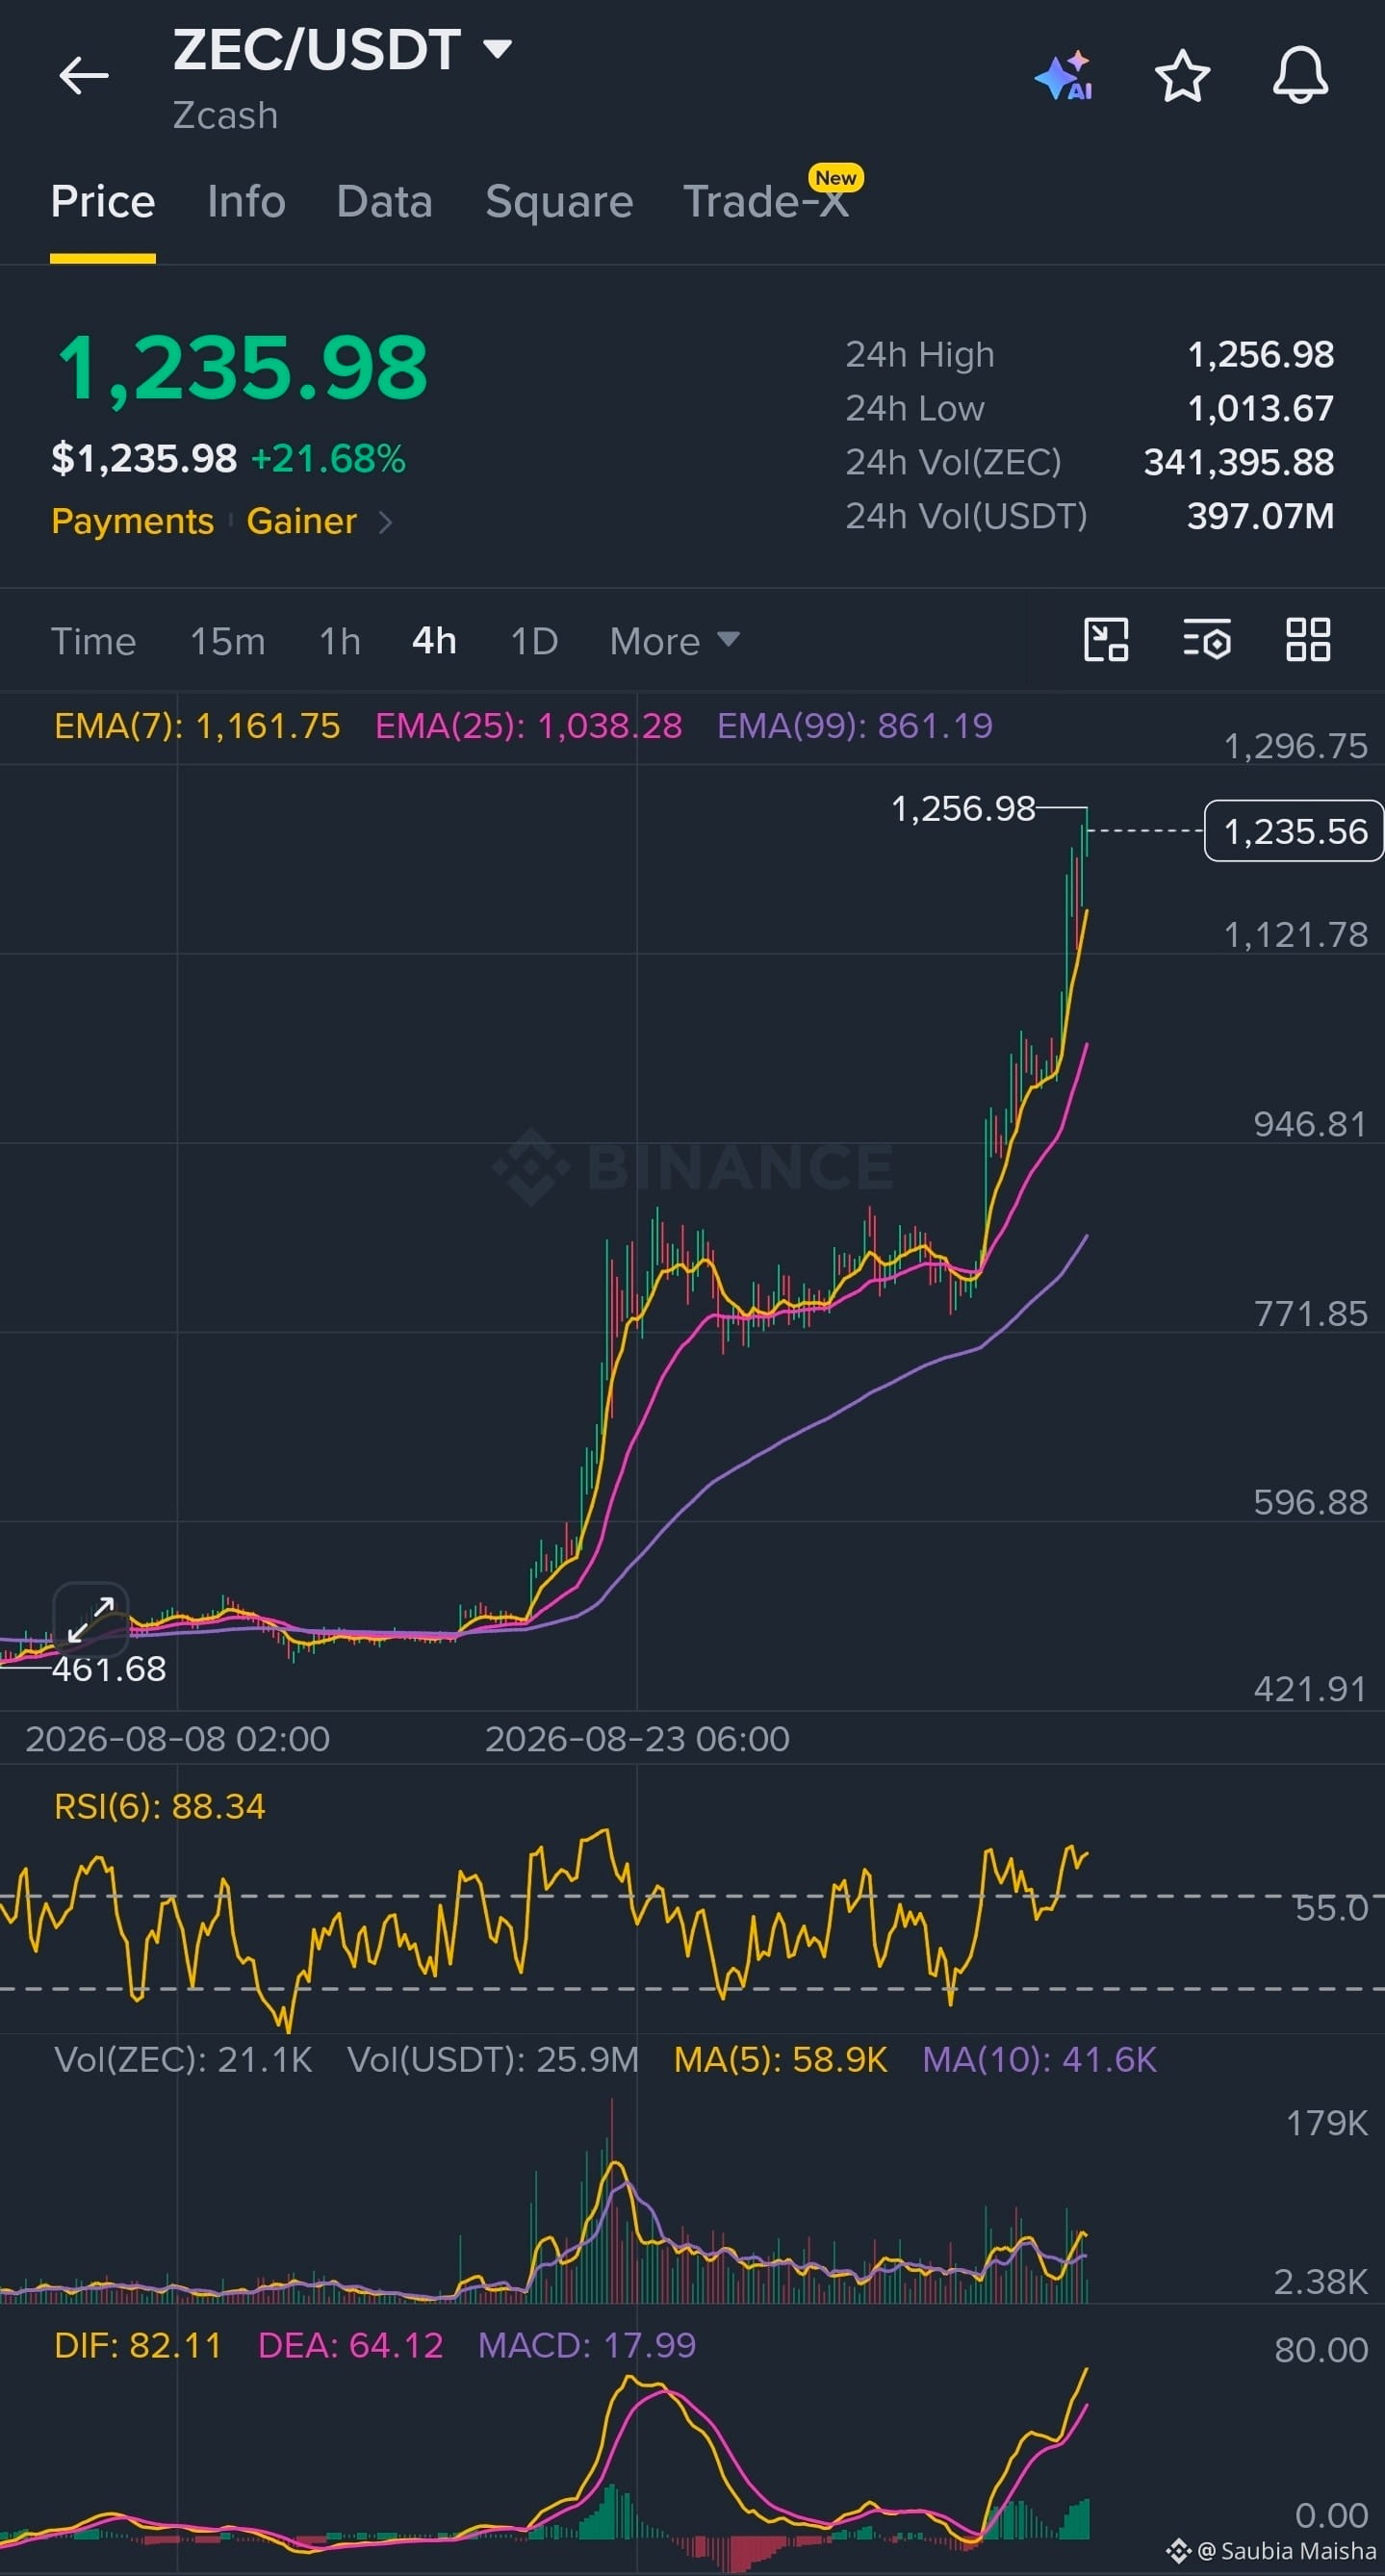Tap the back arrow icon
The width and height of the screenshot is (1385, 2576).
83,75
